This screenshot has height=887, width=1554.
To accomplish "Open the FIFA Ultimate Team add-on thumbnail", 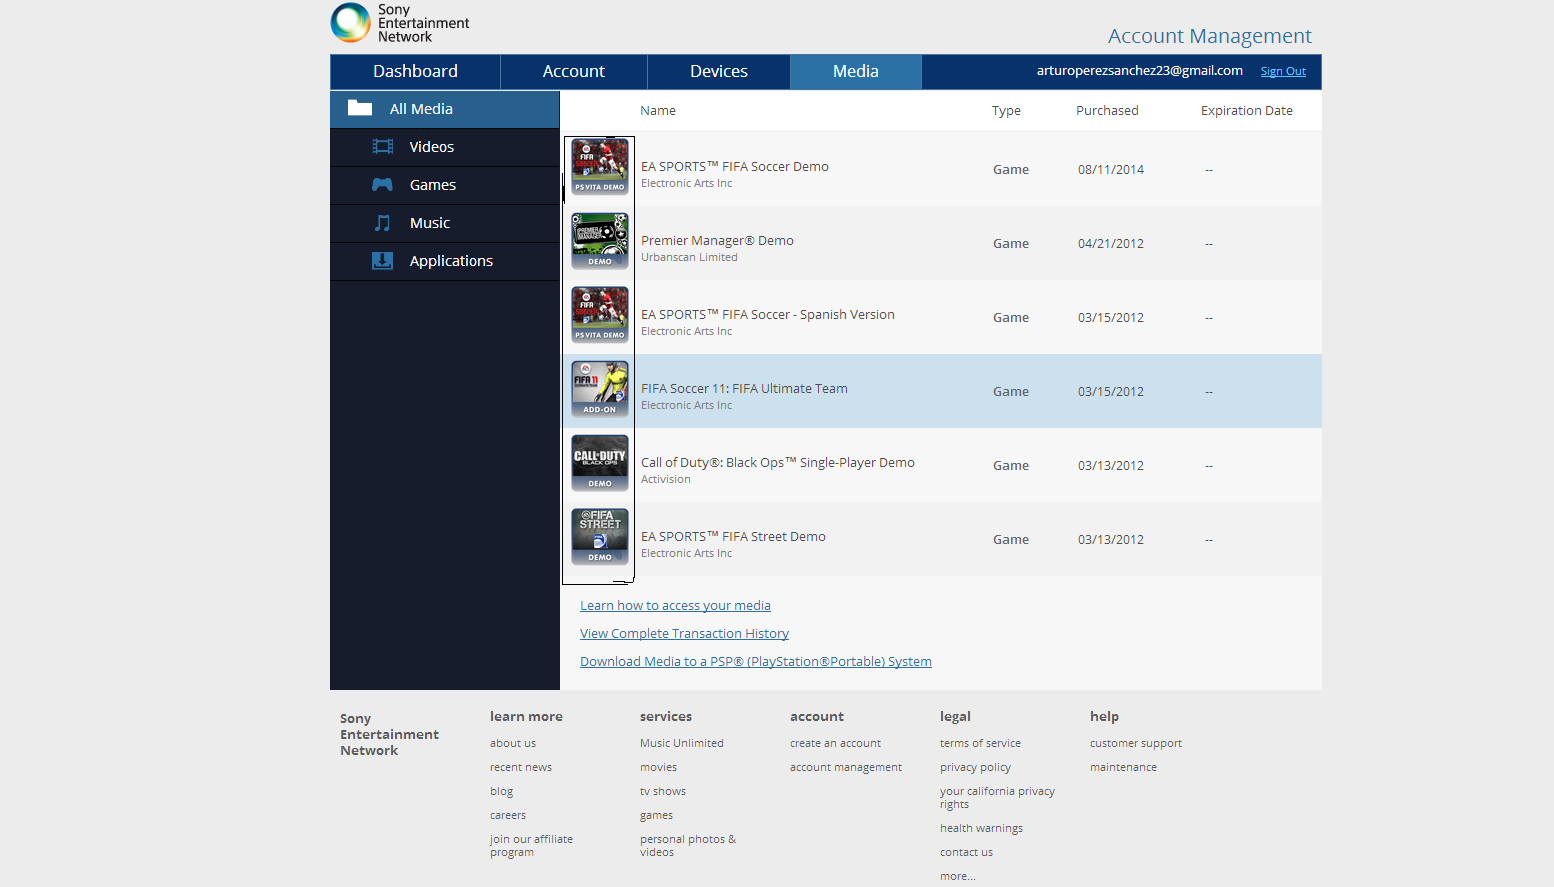I will click(600, 388).
